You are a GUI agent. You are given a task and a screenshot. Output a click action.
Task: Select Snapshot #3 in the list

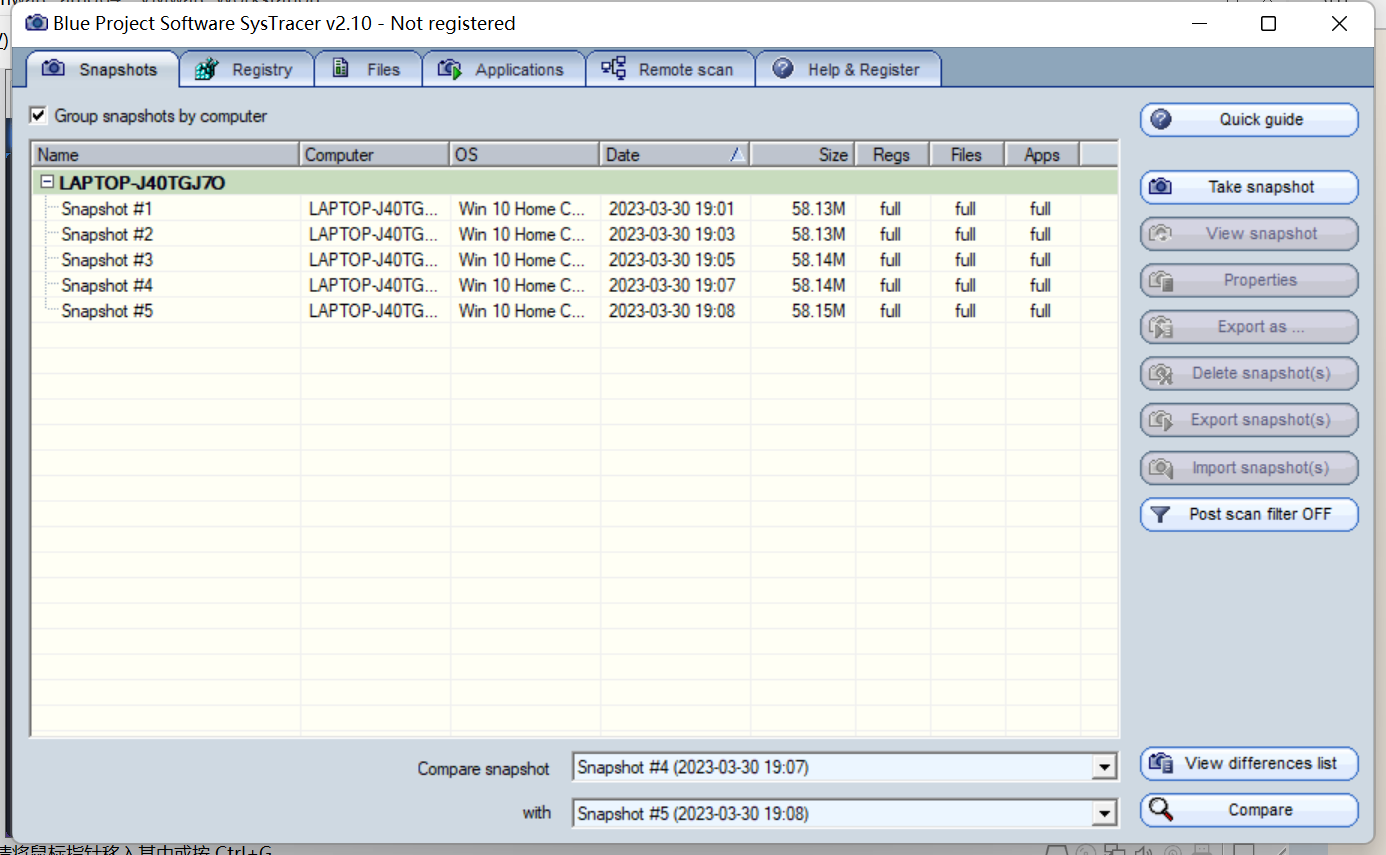pyautogui.click(x=107, y=260)
